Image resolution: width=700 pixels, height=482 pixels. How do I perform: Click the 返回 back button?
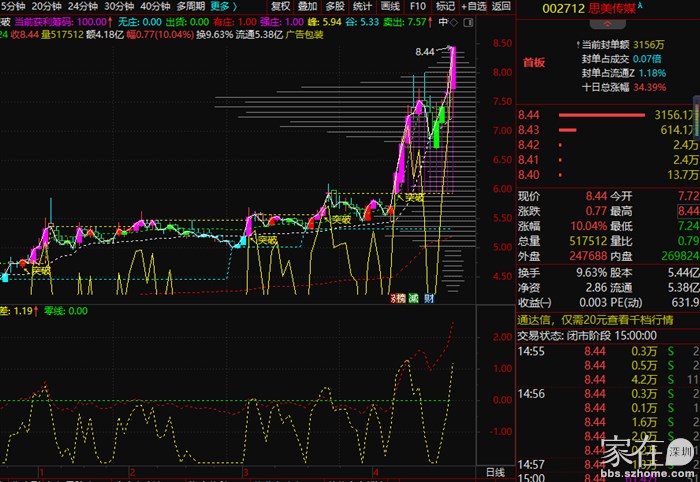point(501,6)
